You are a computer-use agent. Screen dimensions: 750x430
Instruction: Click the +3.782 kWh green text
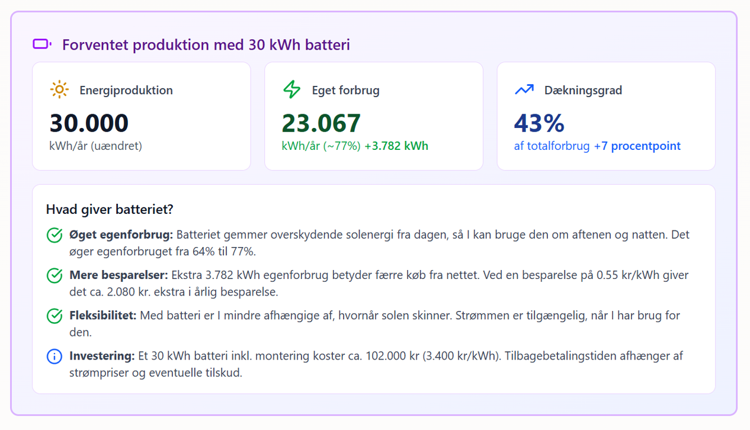point(397,146)
